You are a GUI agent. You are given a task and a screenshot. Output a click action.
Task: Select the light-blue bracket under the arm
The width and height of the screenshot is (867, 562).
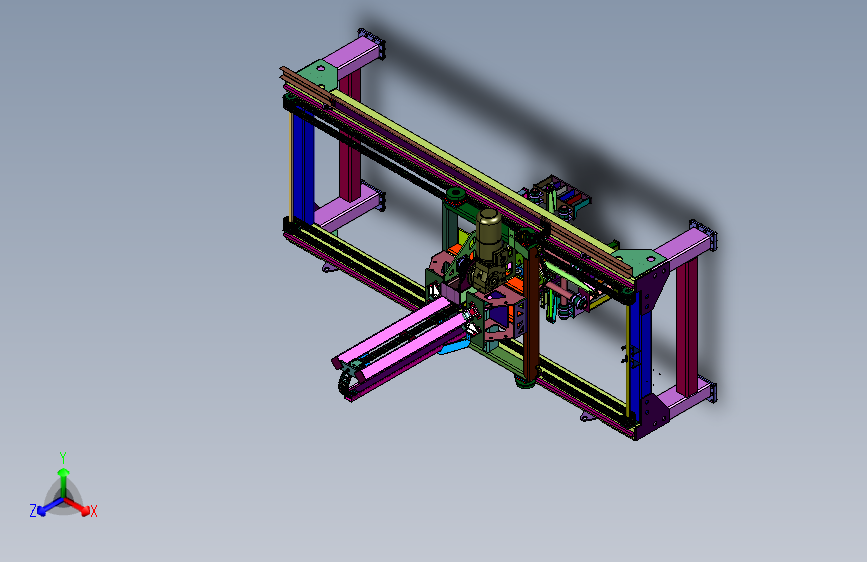[x=455, y=347]
